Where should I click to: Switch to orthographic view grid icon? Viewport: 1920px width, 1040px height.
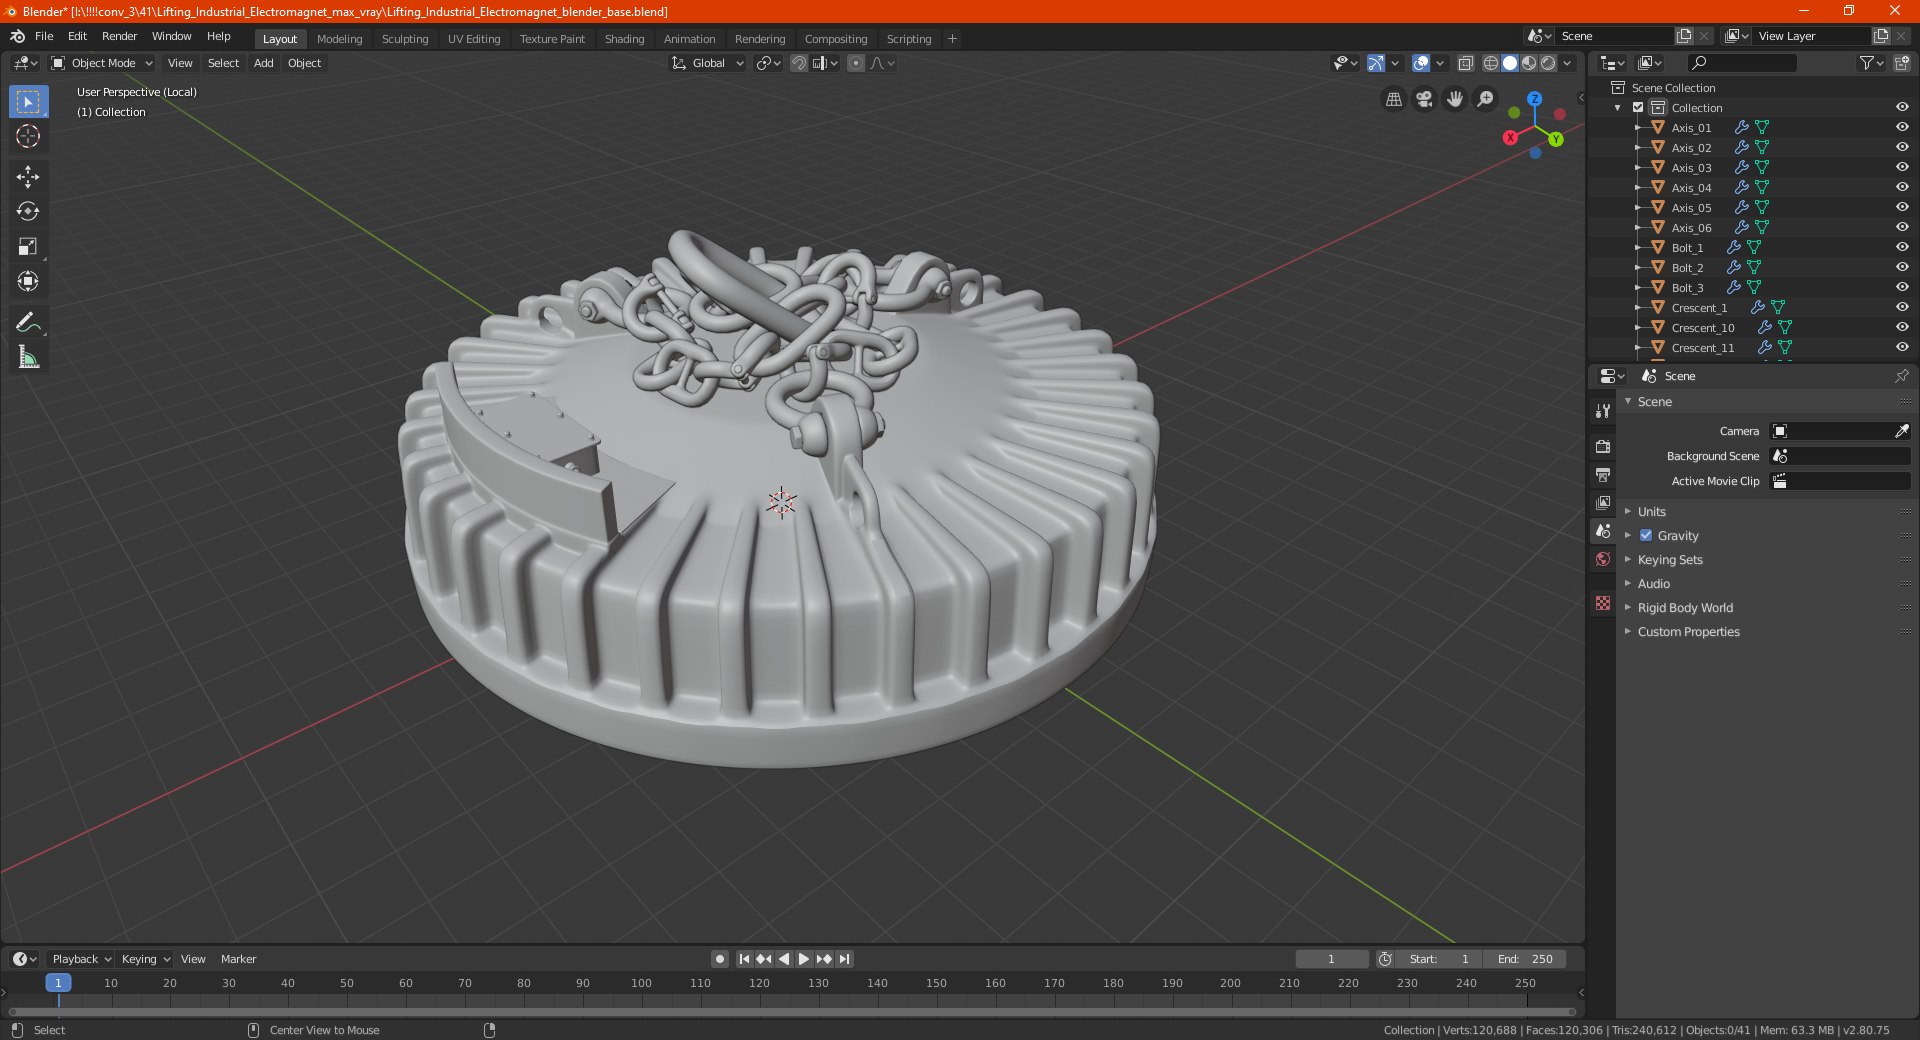pos(1394,99)
